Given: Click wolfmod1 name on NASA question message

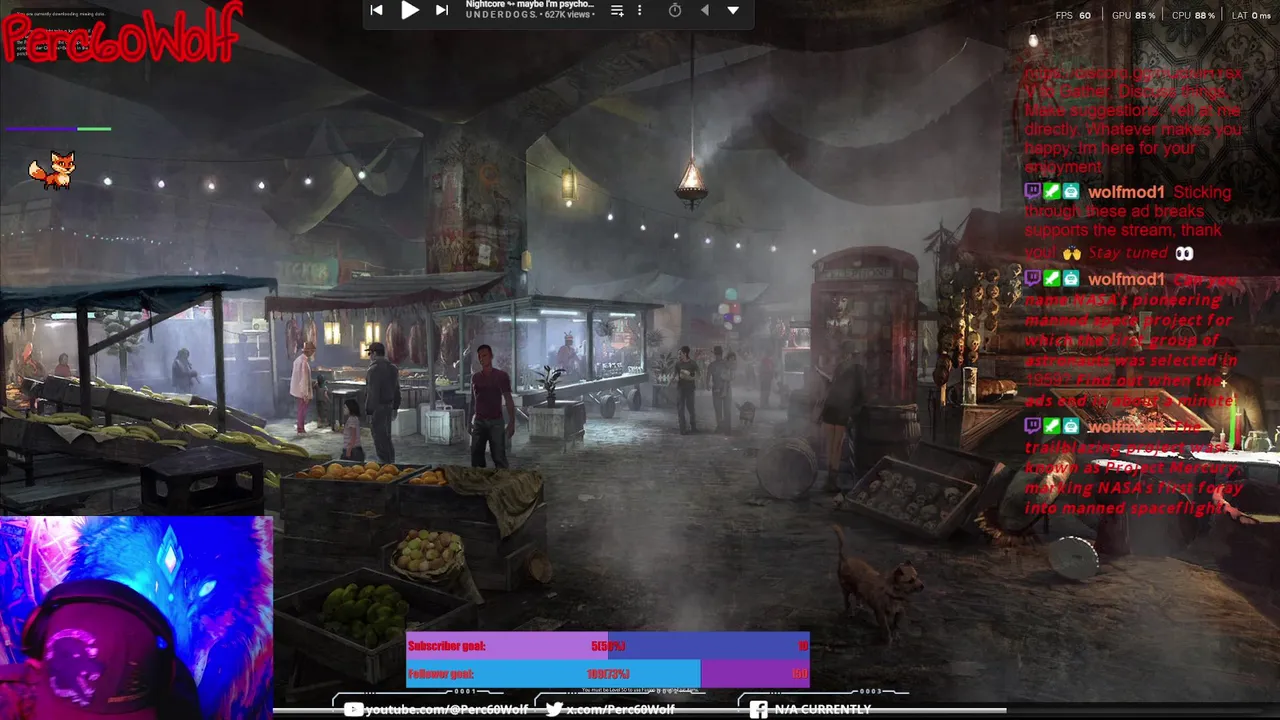Looking at the screenshot, I should point(1126,279).
